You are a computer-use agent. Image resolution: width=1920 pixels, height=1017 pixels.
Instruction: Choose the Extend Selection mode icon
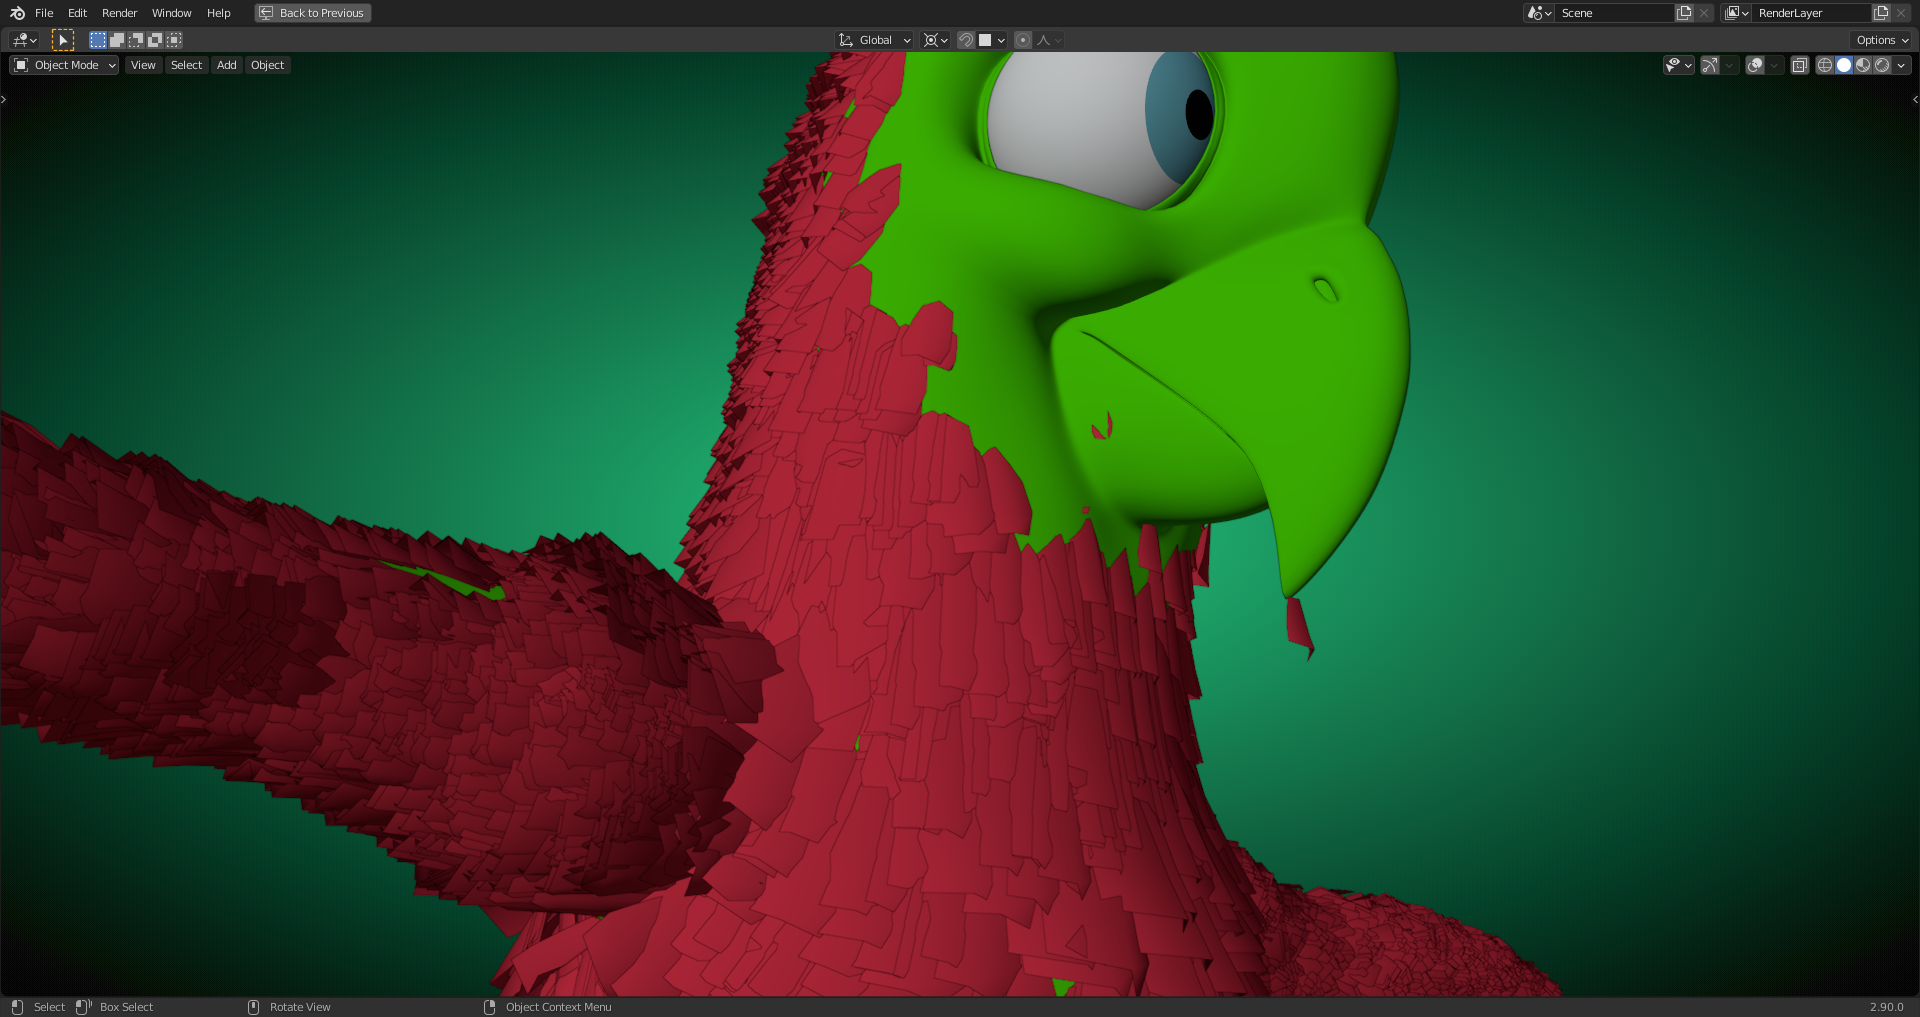point(117,40)
